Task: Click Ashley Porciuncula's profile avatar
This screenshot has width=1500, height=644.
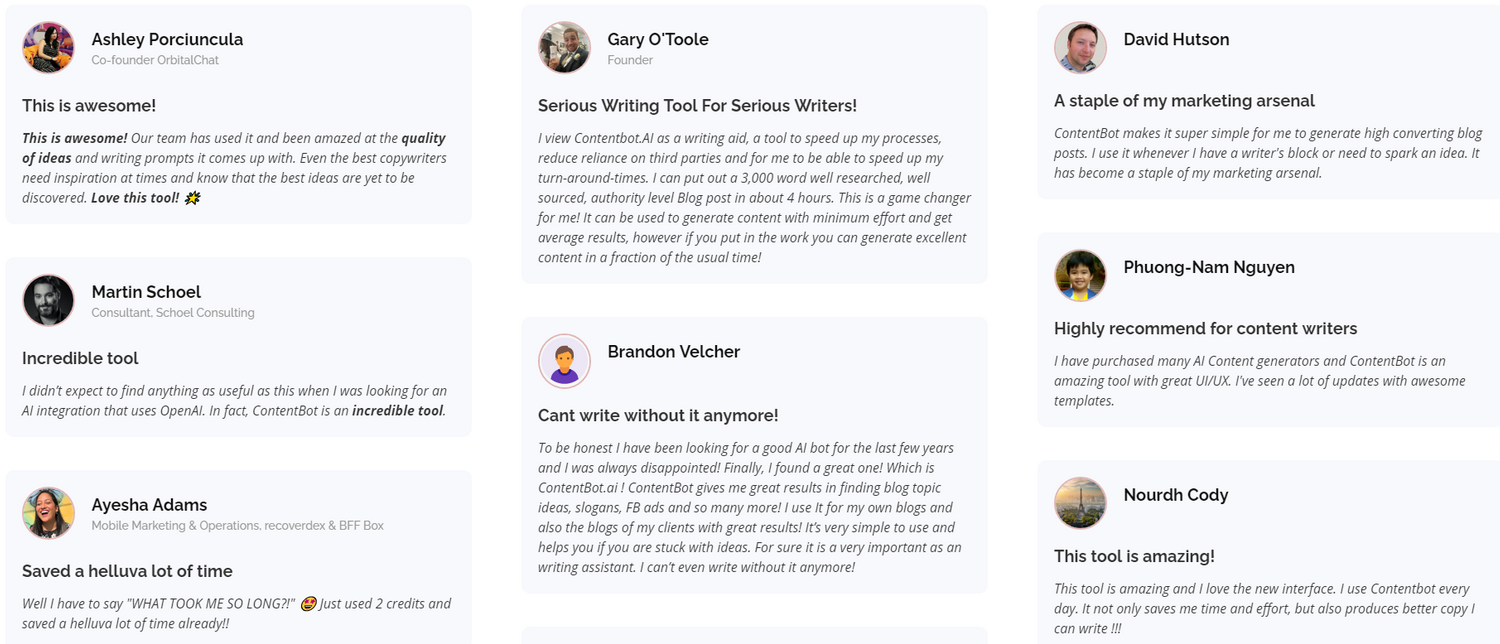Action: click(x=48, y=48)
